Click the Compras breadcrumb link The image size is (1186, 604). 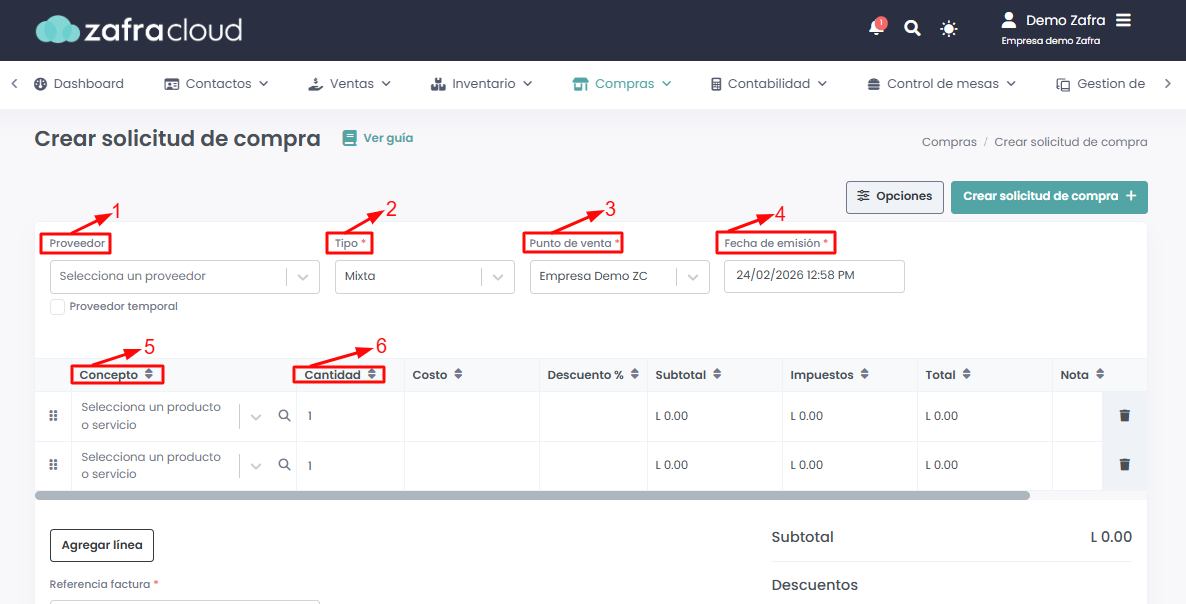949,142
